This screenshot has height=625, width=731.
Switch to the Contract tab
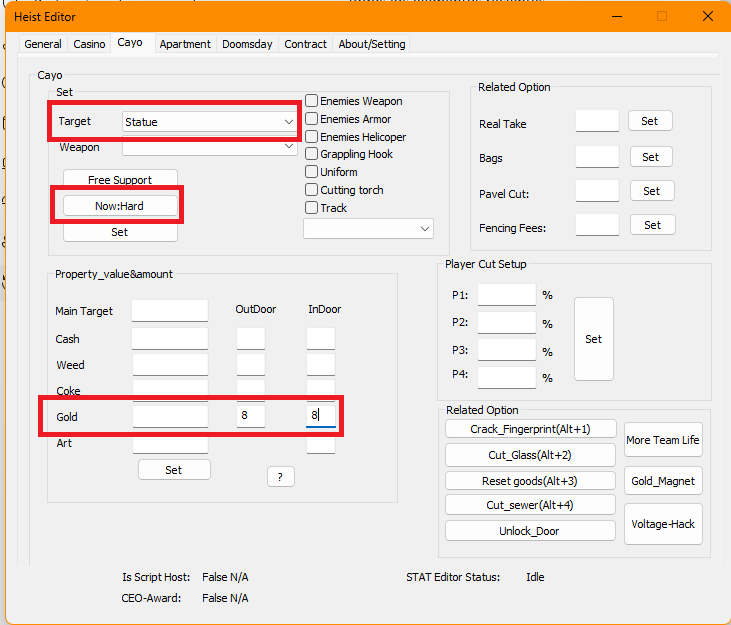[x=305, y=44]
